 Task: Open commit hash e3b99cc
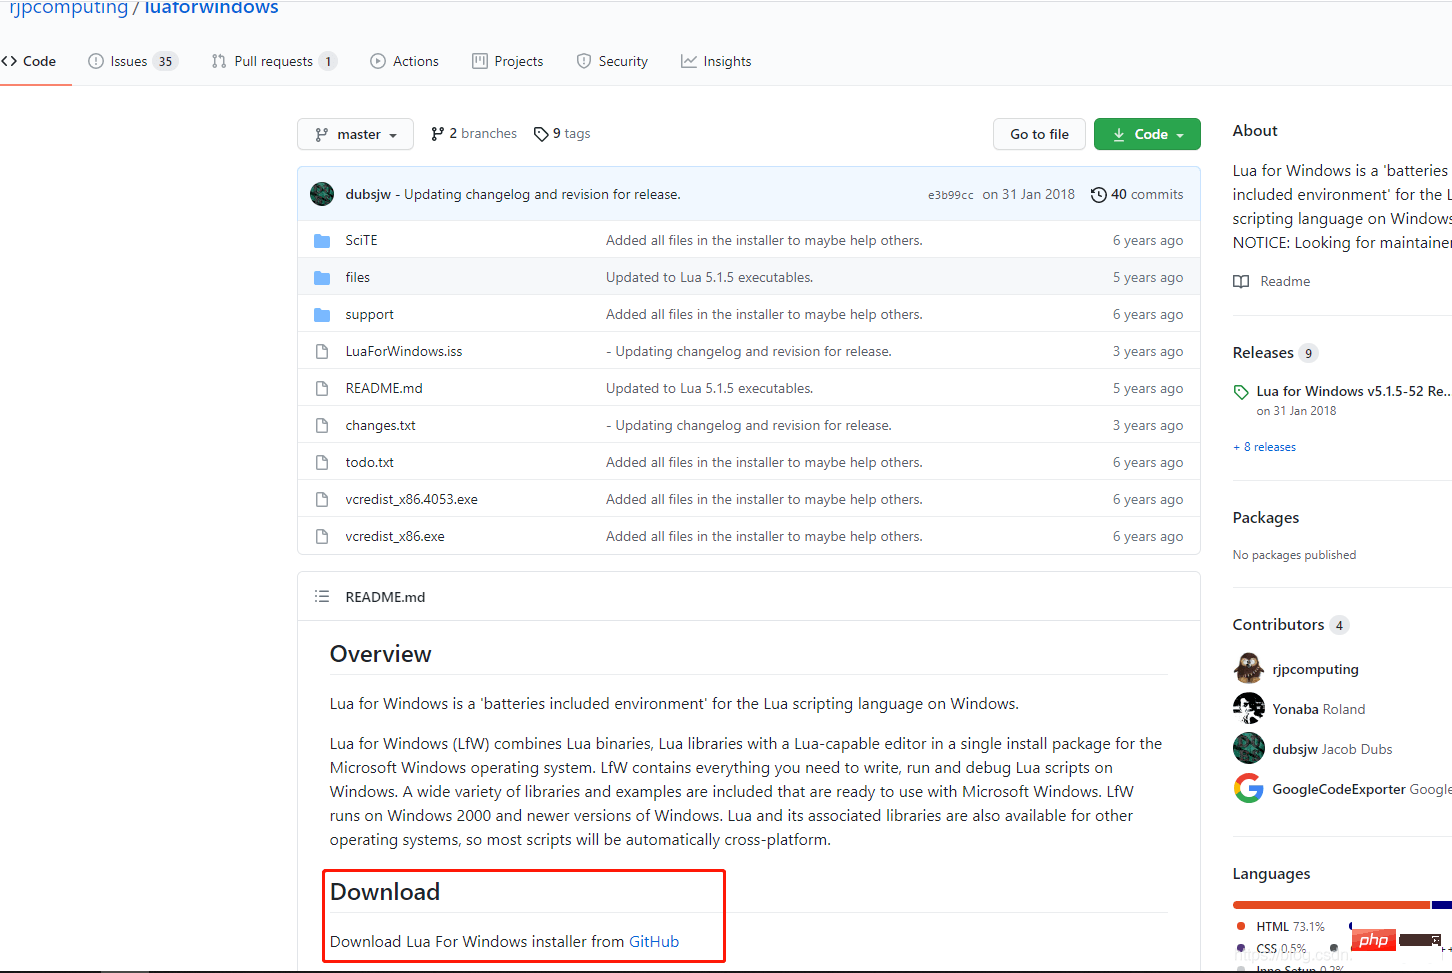tap(950, 195)
